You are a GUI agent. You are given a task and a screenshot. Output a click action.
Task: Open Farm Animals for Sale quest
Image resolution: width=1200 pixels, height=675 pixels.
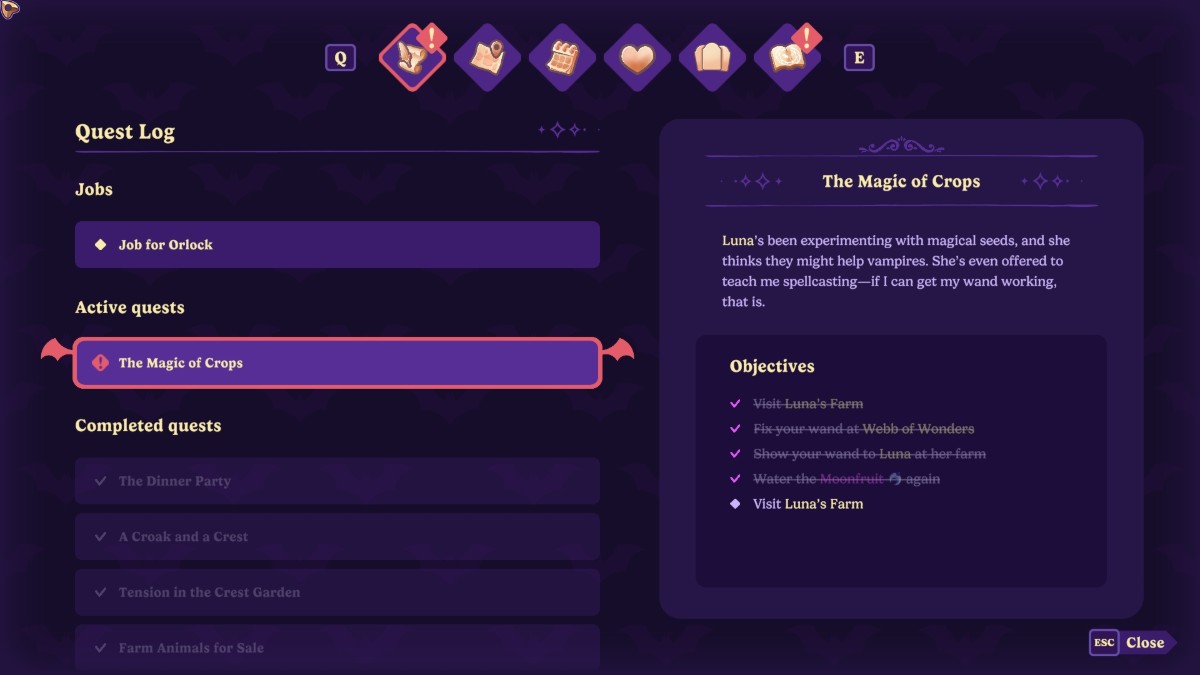coord(337,647)
